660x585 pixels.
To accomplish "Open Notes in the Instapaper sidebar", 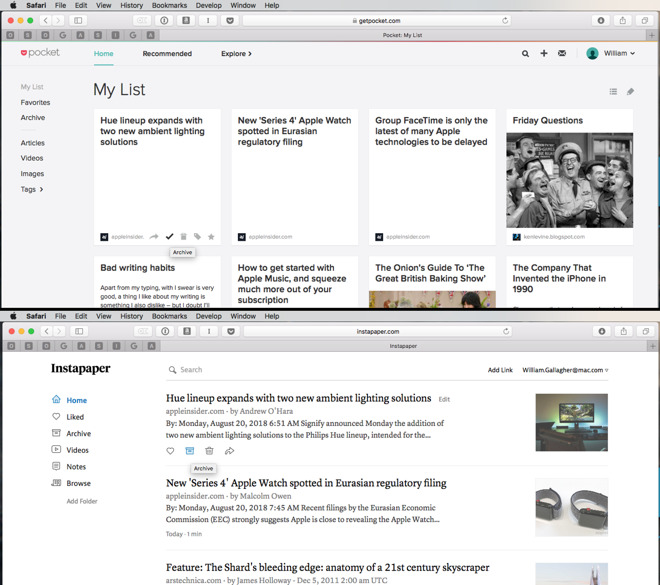I will click(x=69, y=467).
